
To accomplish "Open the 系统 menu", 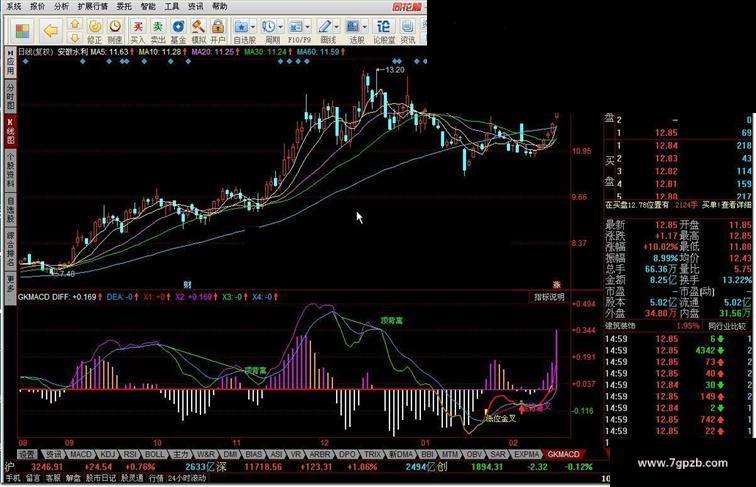I will click(14, 6).
